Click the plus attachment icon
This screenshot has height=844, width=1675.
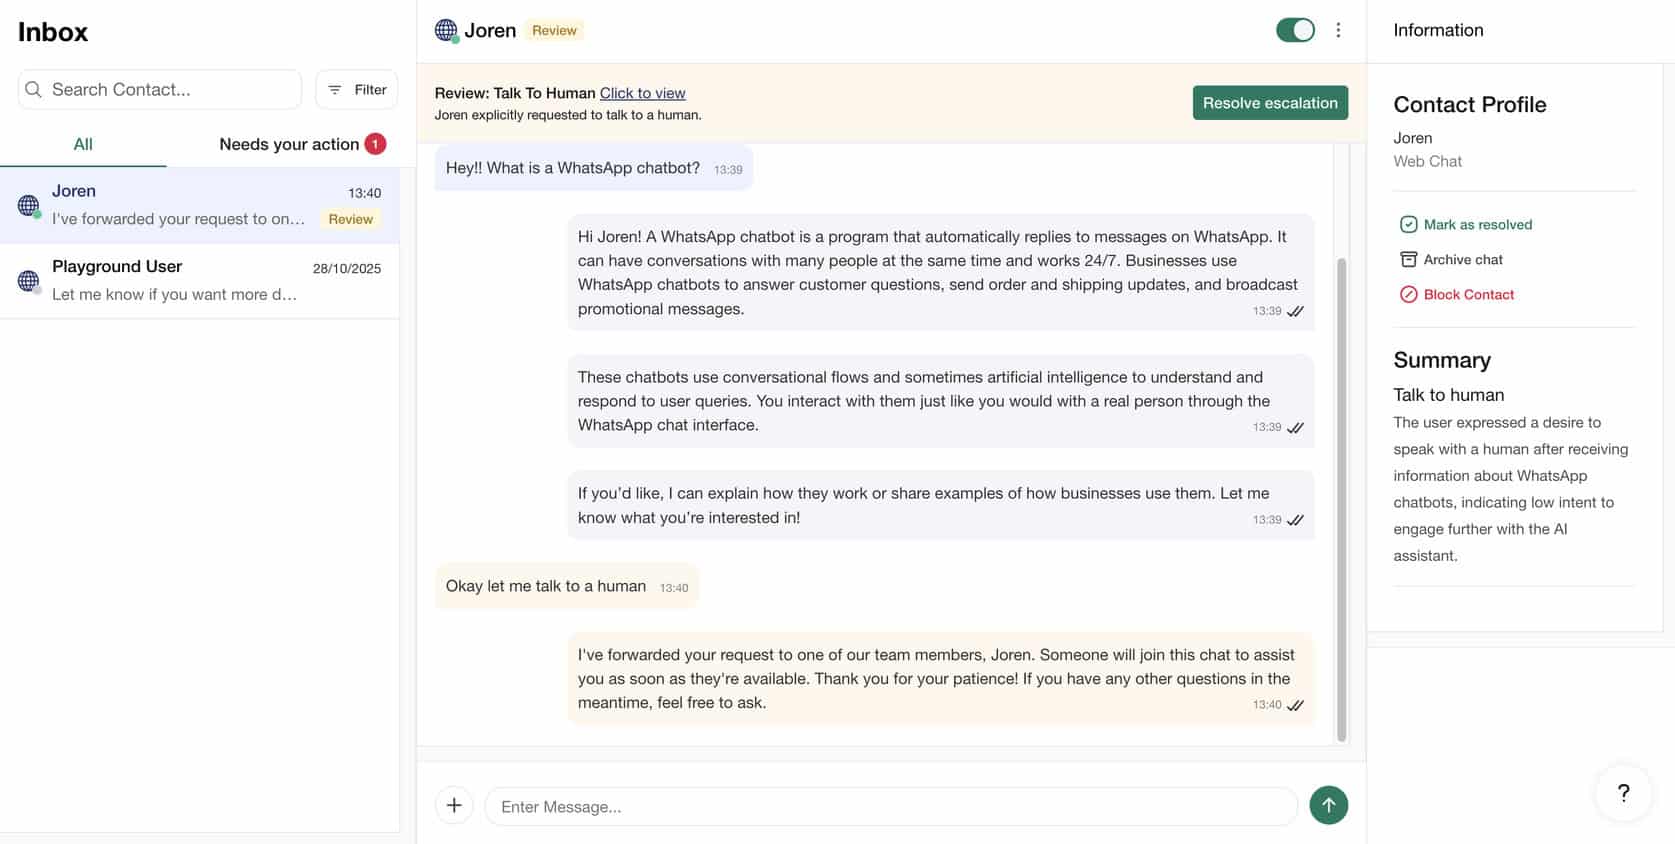(x=454, y=805)
